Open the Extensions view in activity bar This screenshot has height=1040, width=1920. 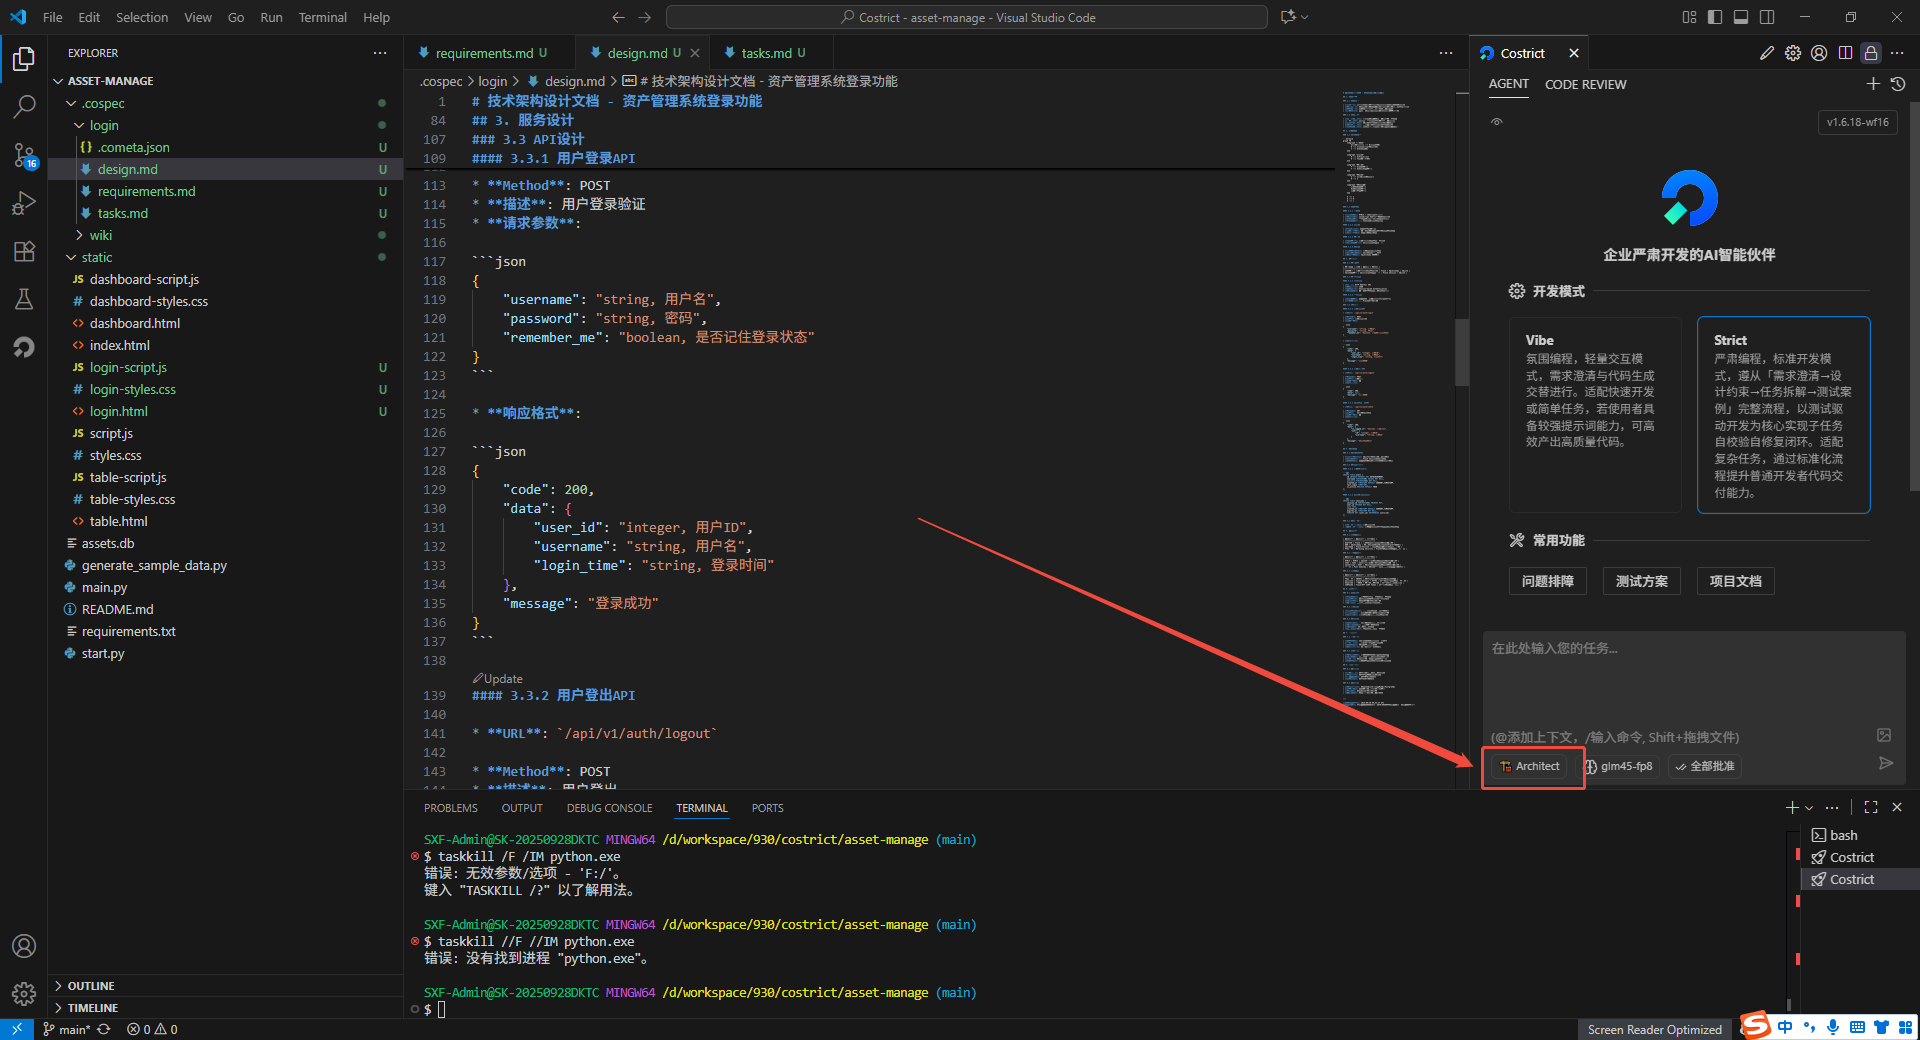tap(24, 251)
